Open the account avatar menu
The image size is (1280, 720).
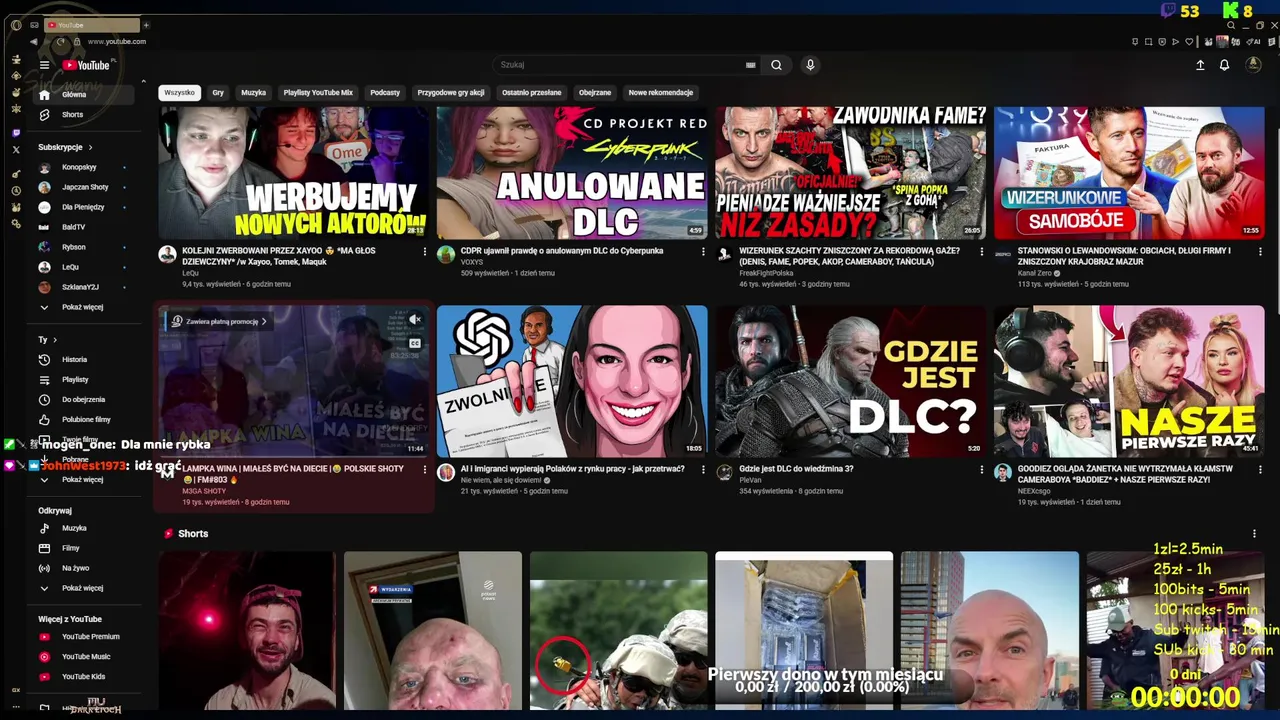tap(1253, 65)
